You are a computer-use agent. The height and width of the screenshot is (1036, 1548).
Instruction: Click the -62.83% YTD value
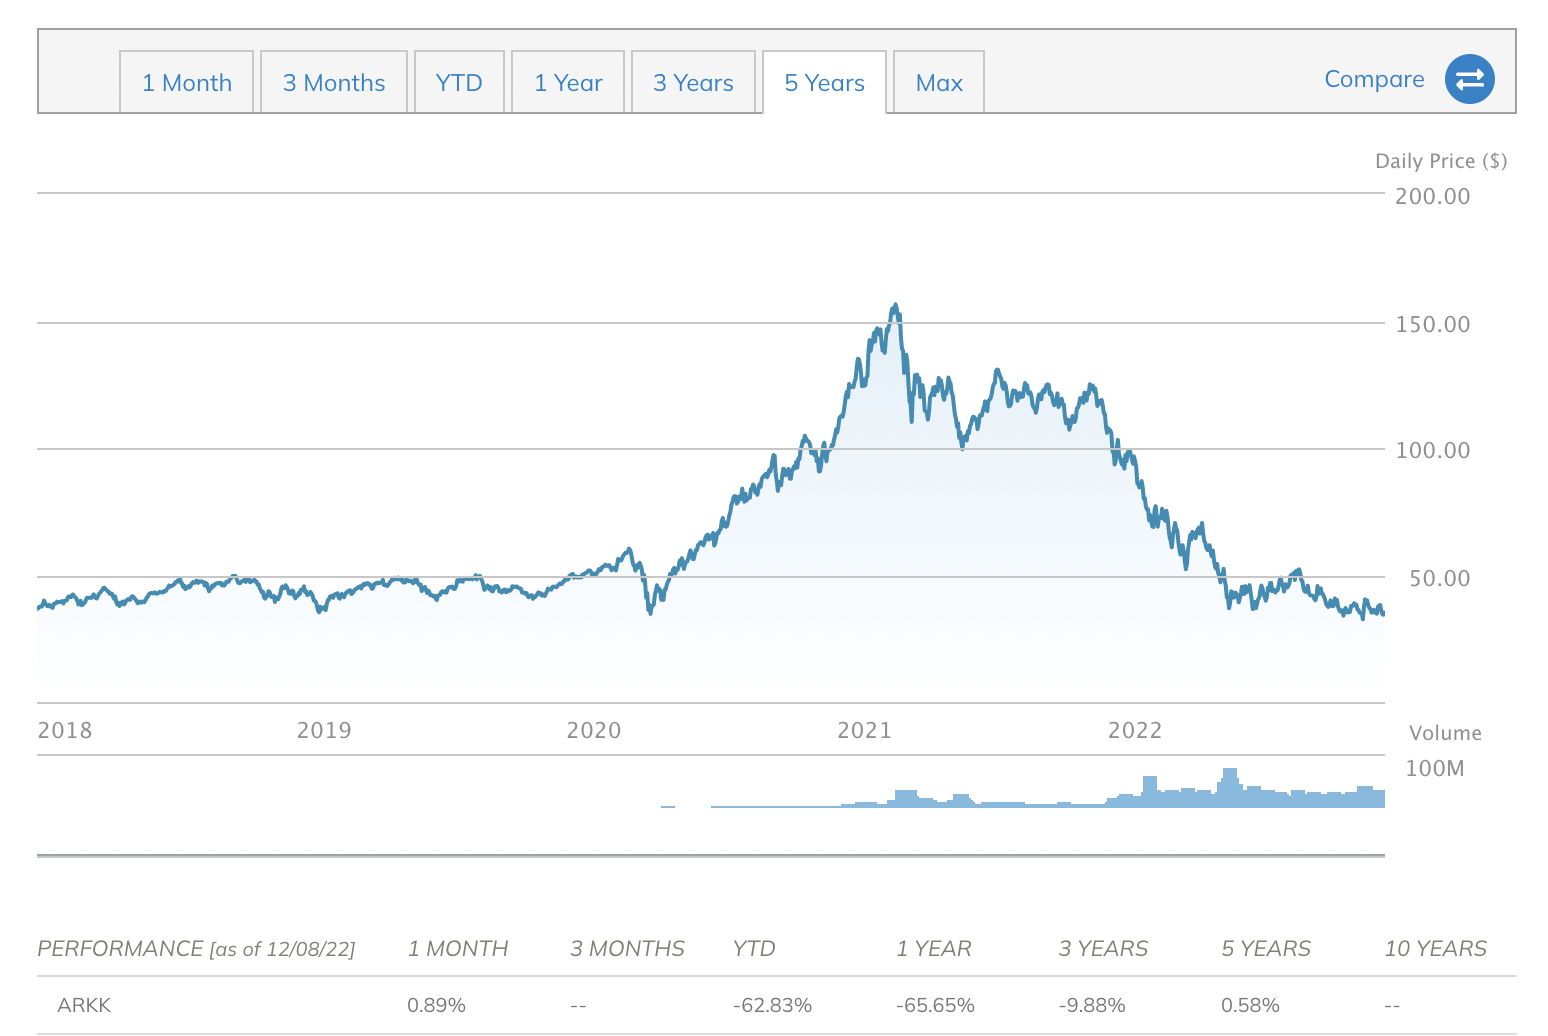(772, 1005)
